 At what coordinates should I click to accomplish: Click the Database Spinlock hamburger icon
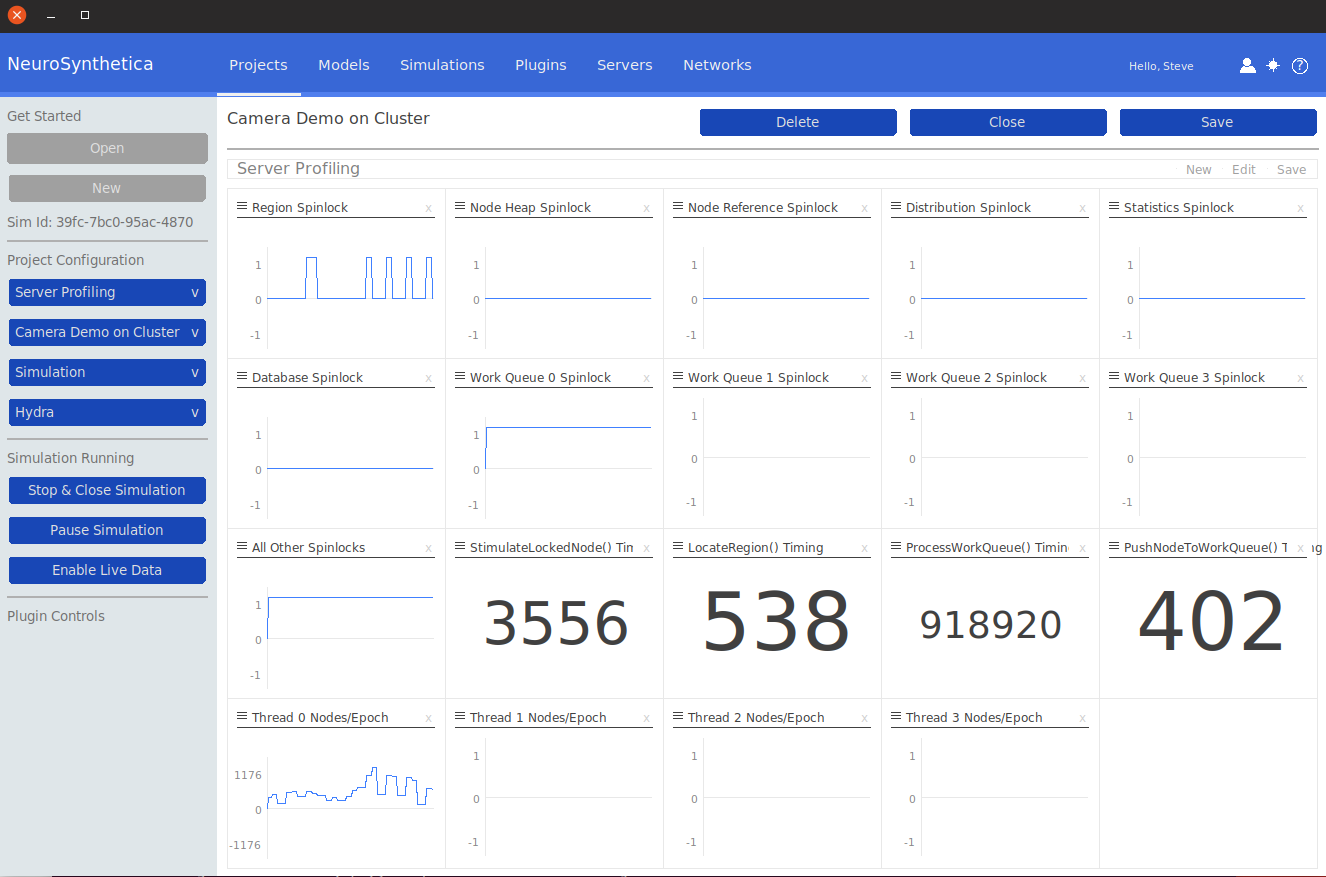pyautogui.click(x=242, y=377)
